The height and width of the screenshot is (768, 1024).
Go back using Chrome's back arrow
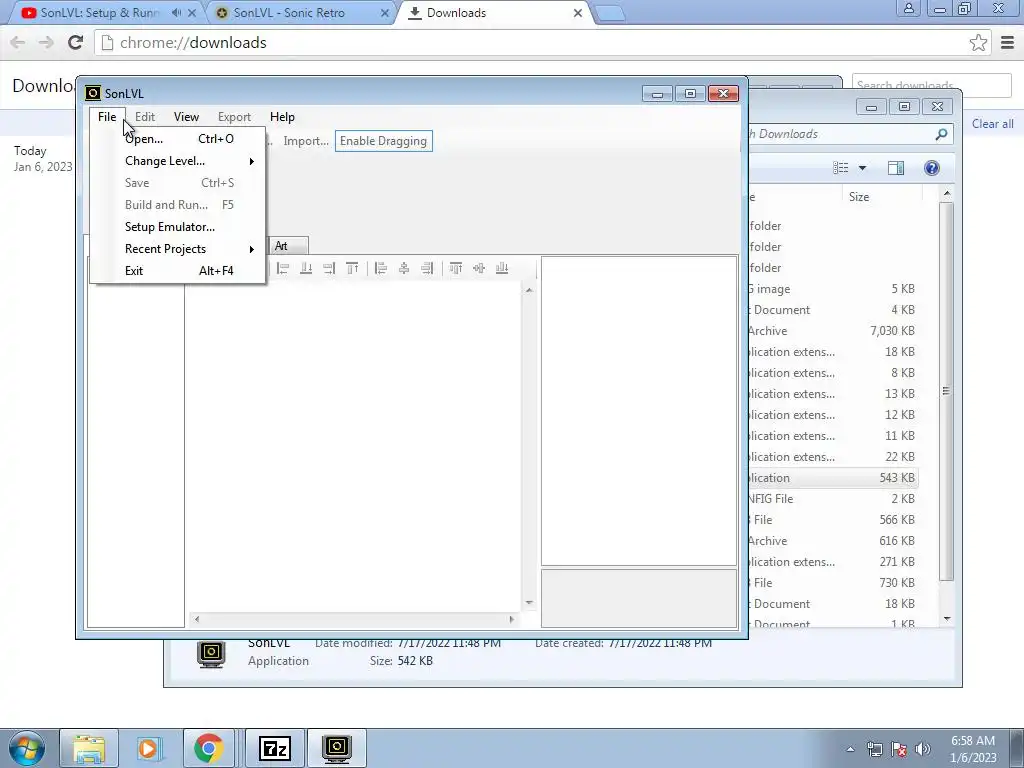[x=18, y=43]
